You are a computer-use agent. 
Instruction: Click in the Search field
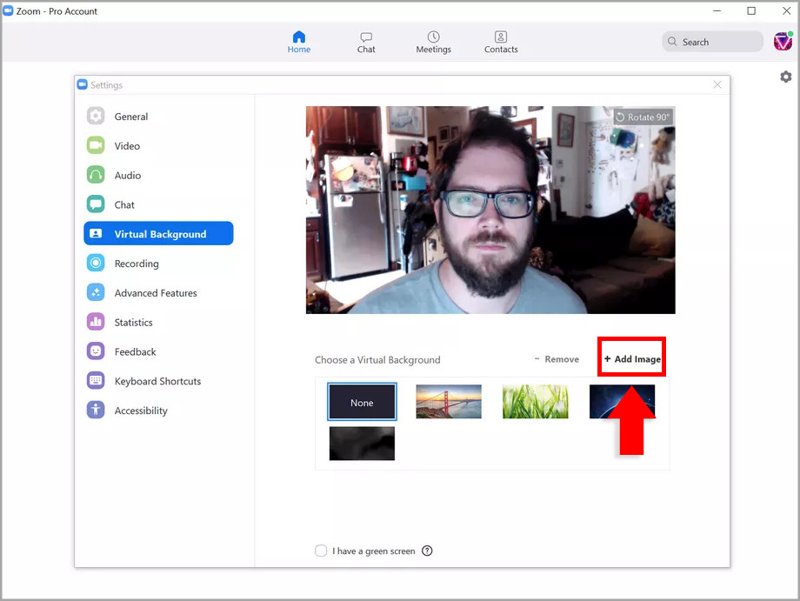(712, 42)
